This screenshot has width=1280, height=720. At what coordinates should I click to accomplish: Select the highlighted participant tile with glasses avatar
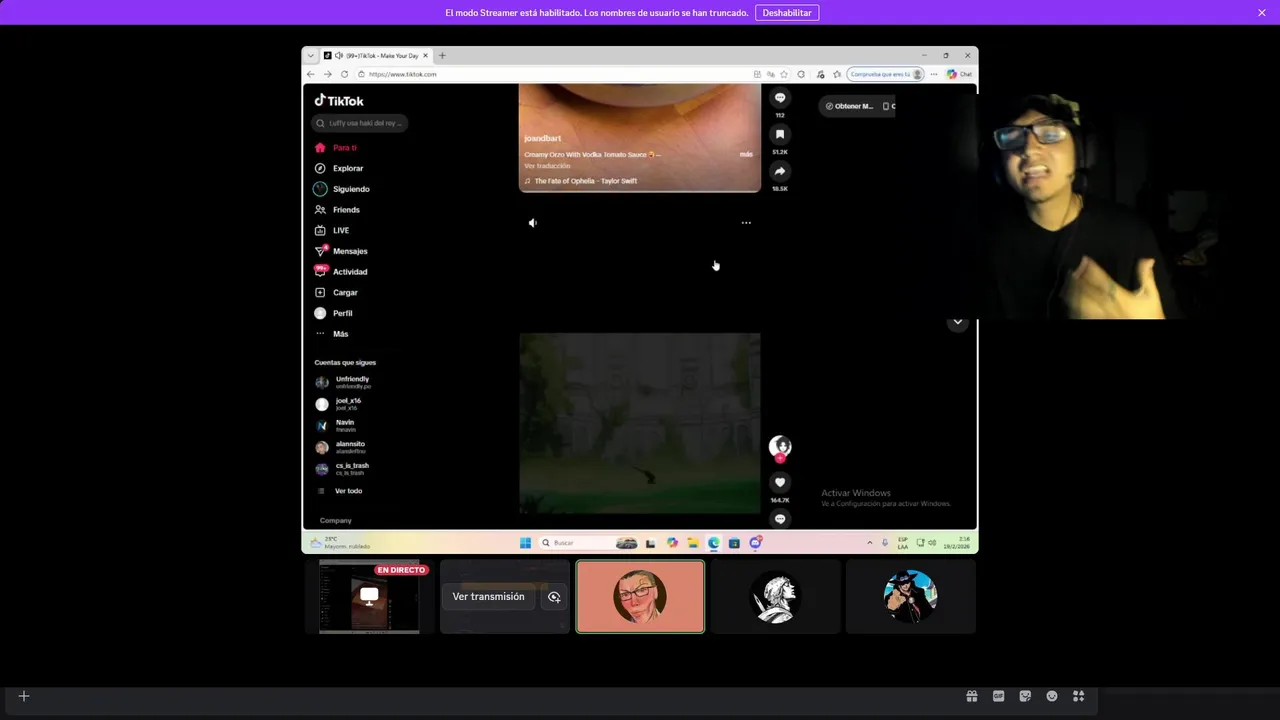coord(640,597)
